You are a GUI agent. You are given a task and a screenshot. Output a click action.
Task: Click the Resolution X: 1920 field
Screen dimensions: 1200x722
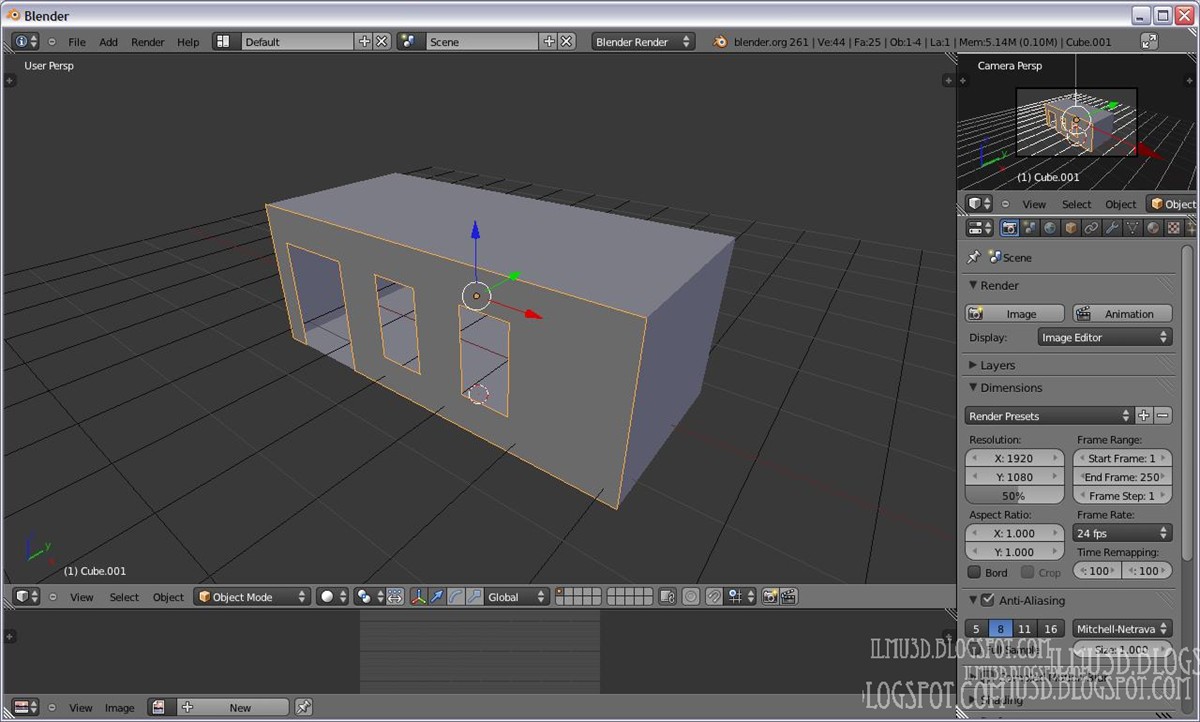(1014, 458)
